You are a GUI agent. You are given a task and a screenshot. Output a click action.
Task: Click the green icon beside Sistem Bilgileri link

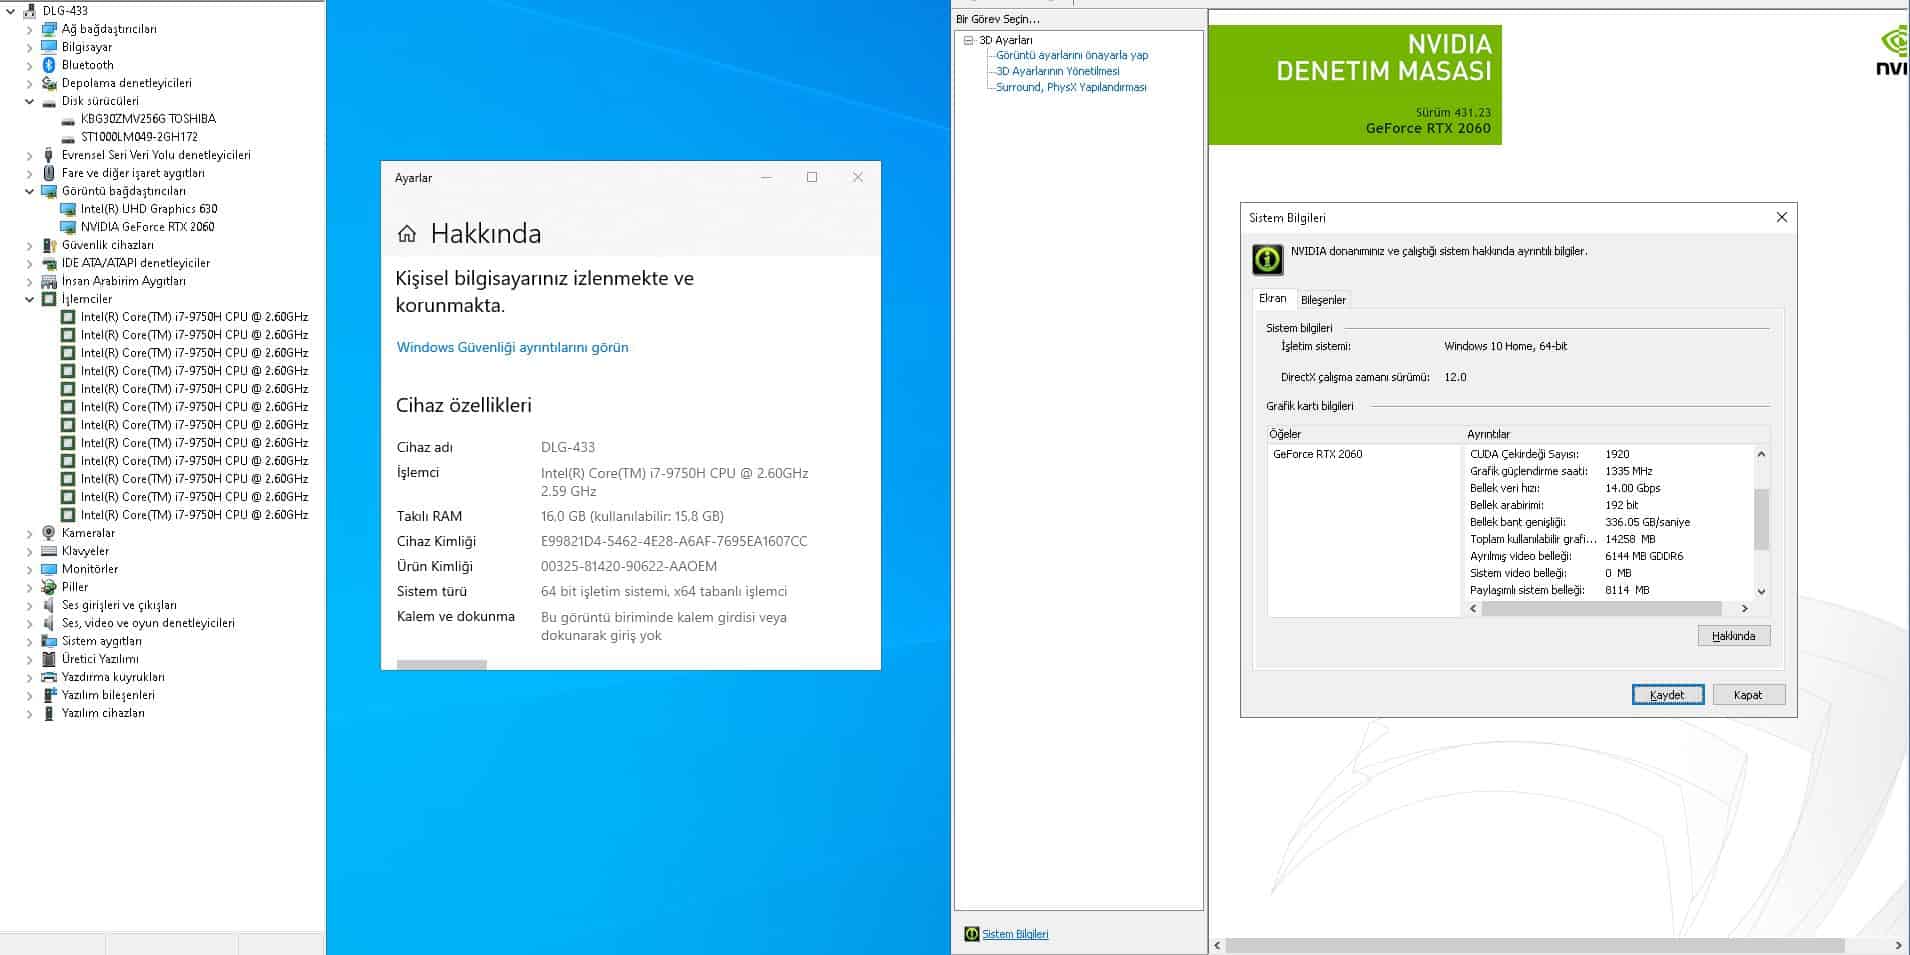pos(971,934)
